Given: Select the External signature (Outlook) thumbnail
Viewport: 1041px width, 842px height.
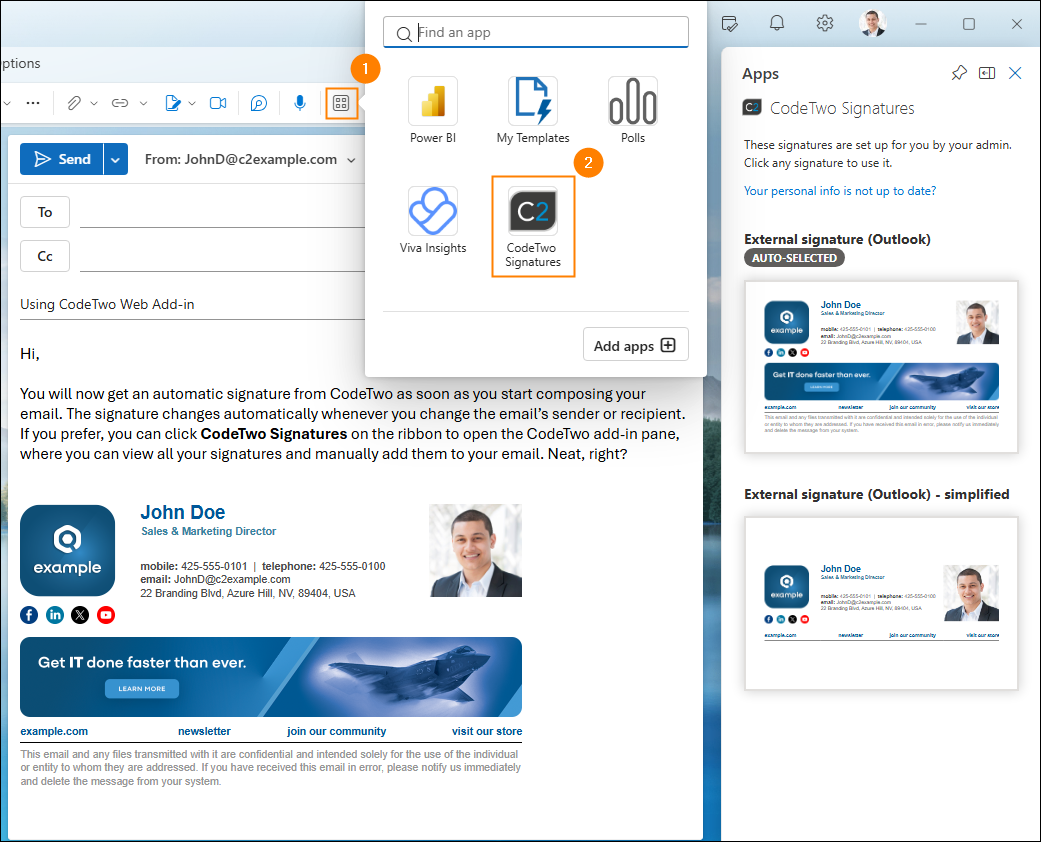Looking at the screenshot, I should (x=881, y=367).
